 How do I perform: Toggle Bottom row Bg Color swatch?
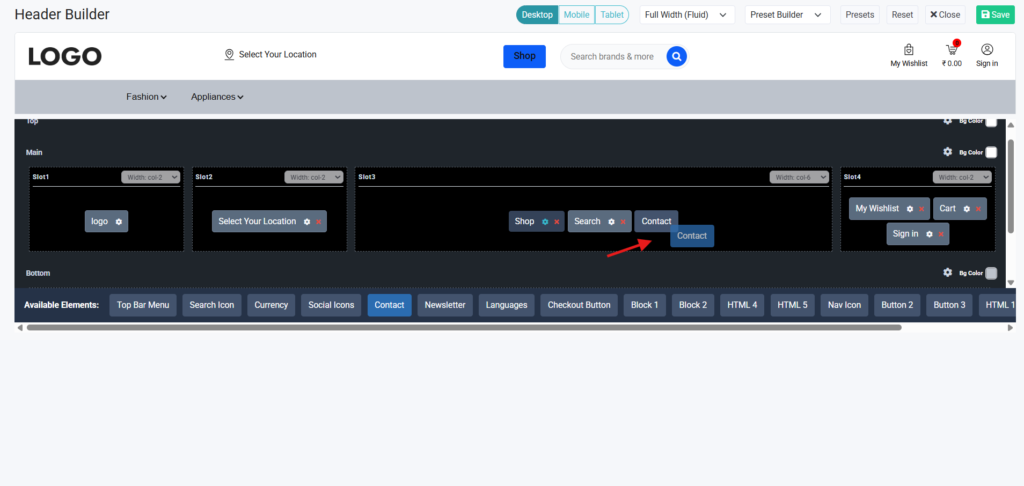tap(991, 273)
